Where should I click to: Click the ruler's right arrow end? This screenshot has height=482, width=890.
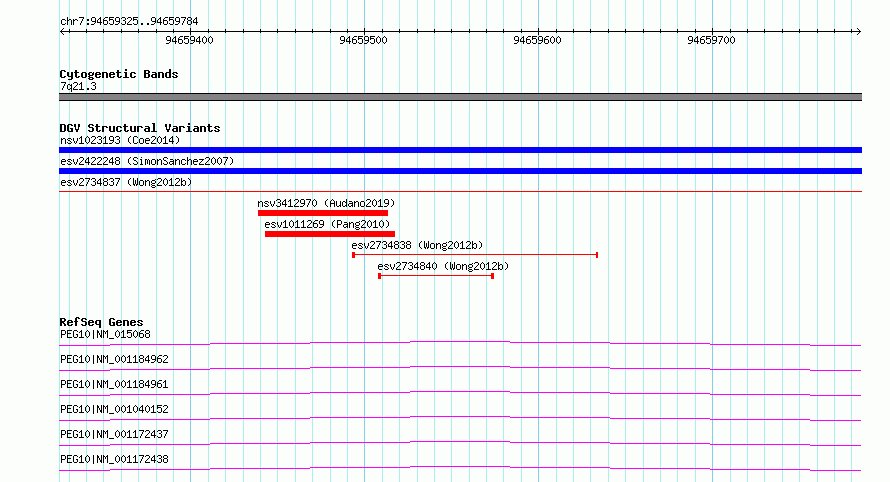[858, 32]
